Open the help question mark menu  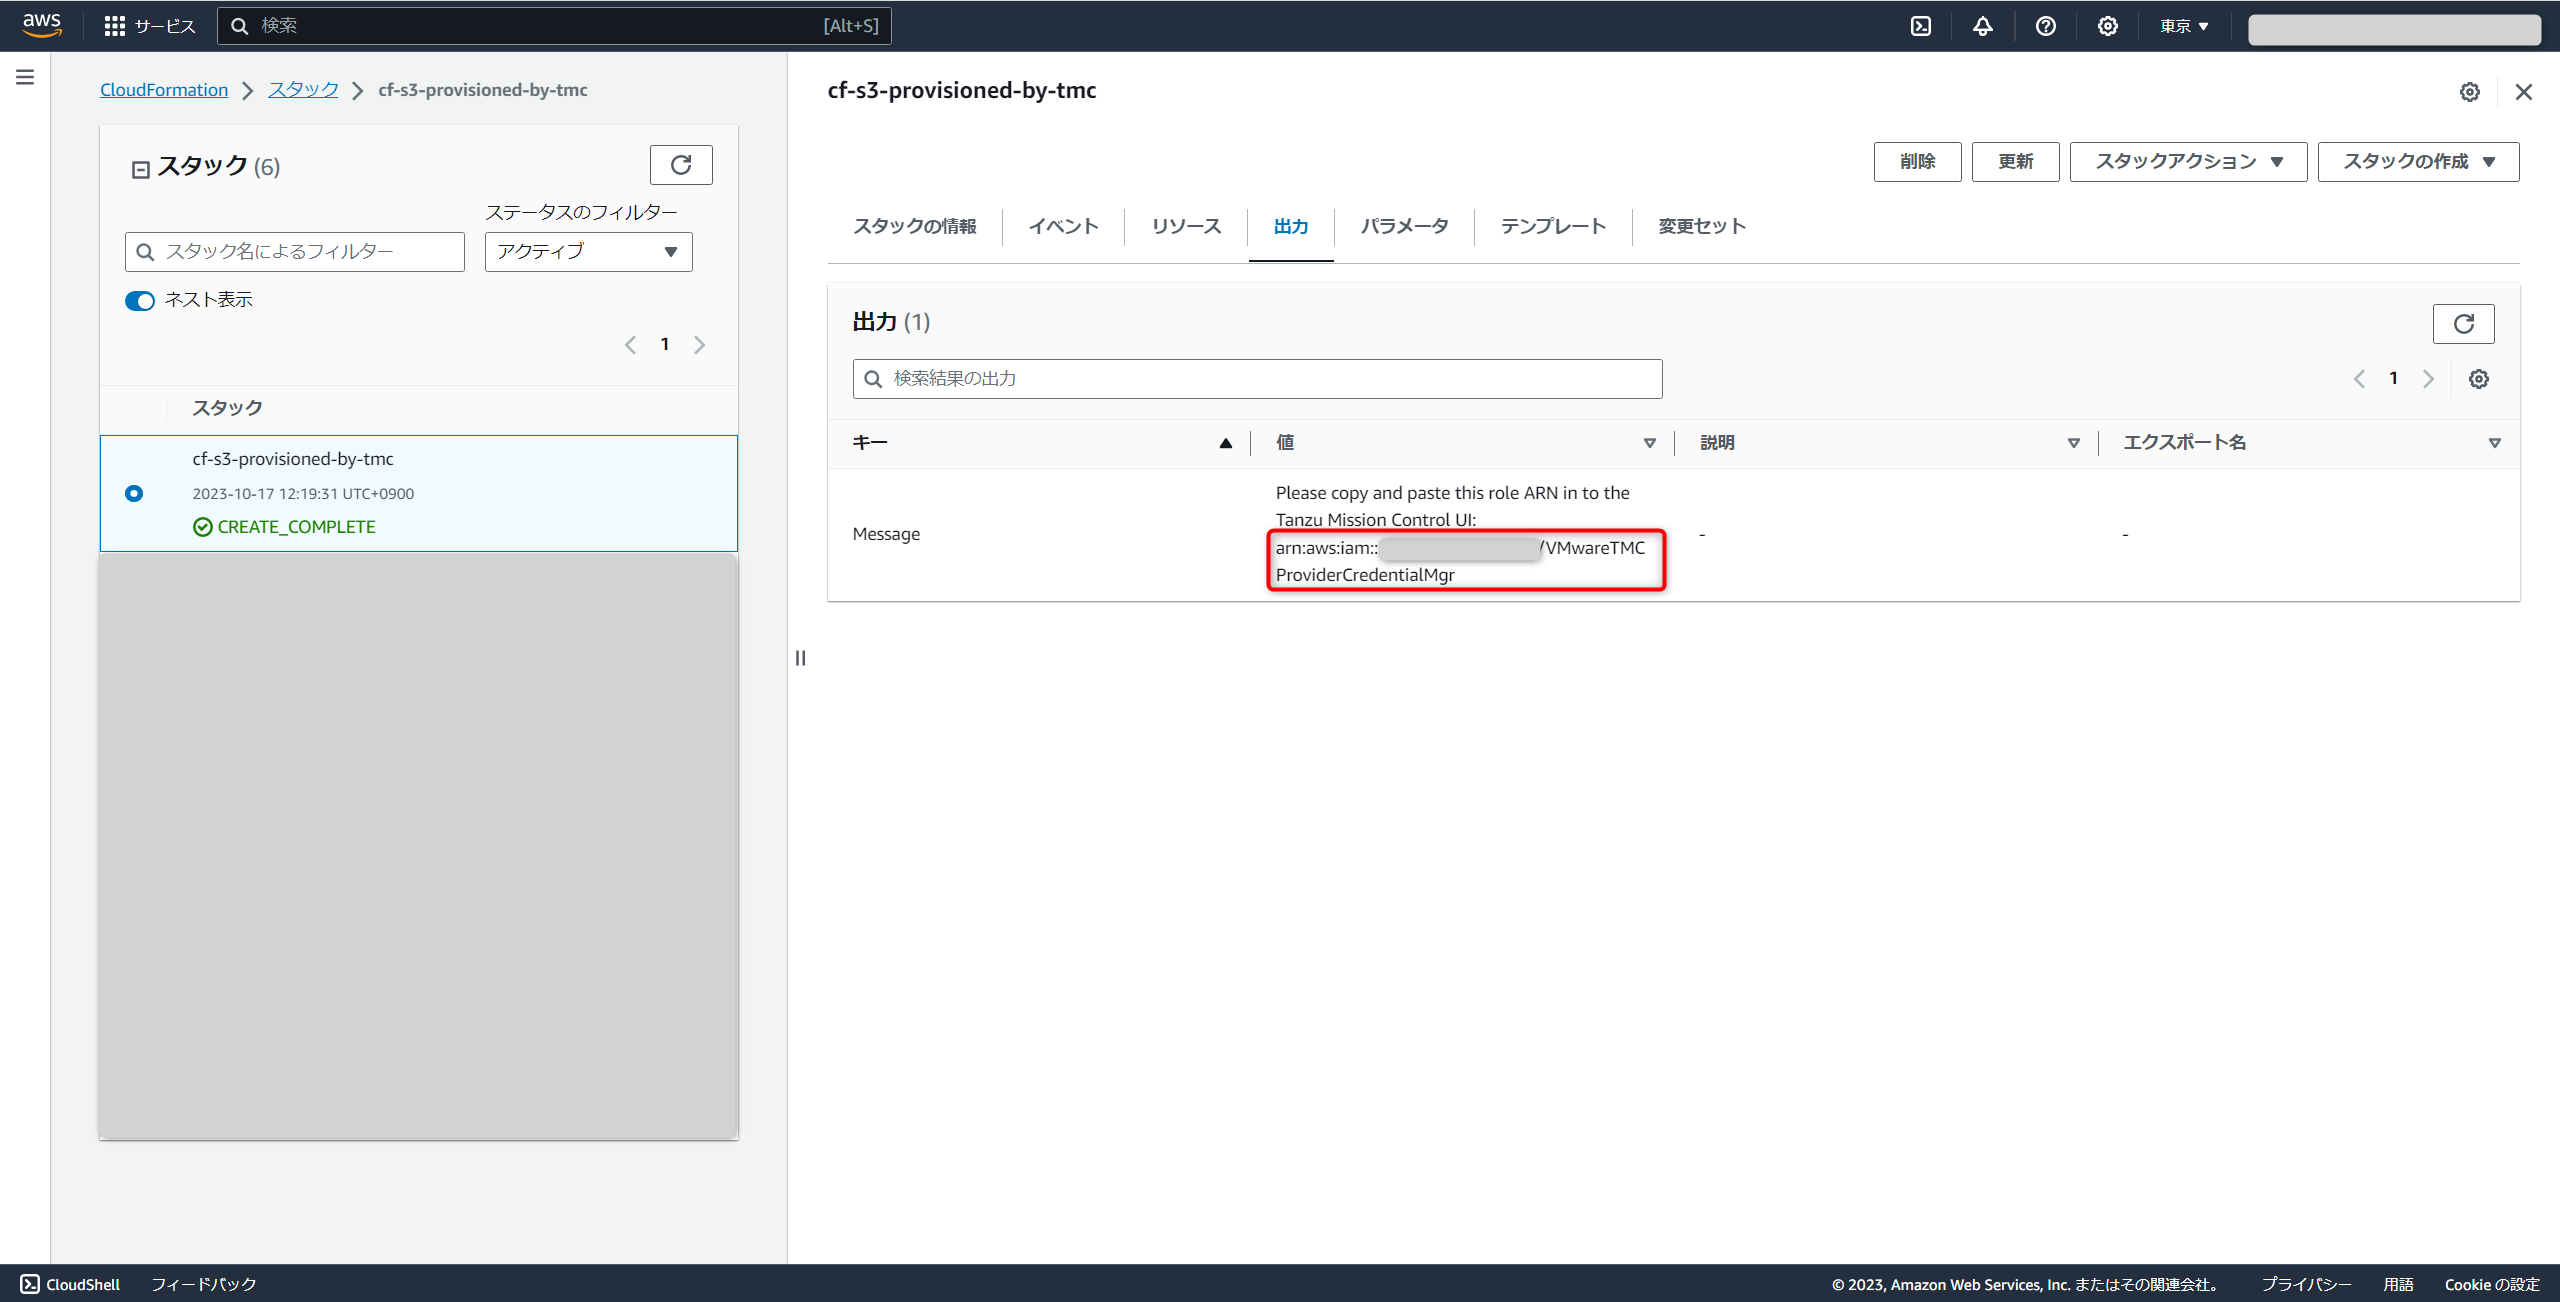(2045, 26)
